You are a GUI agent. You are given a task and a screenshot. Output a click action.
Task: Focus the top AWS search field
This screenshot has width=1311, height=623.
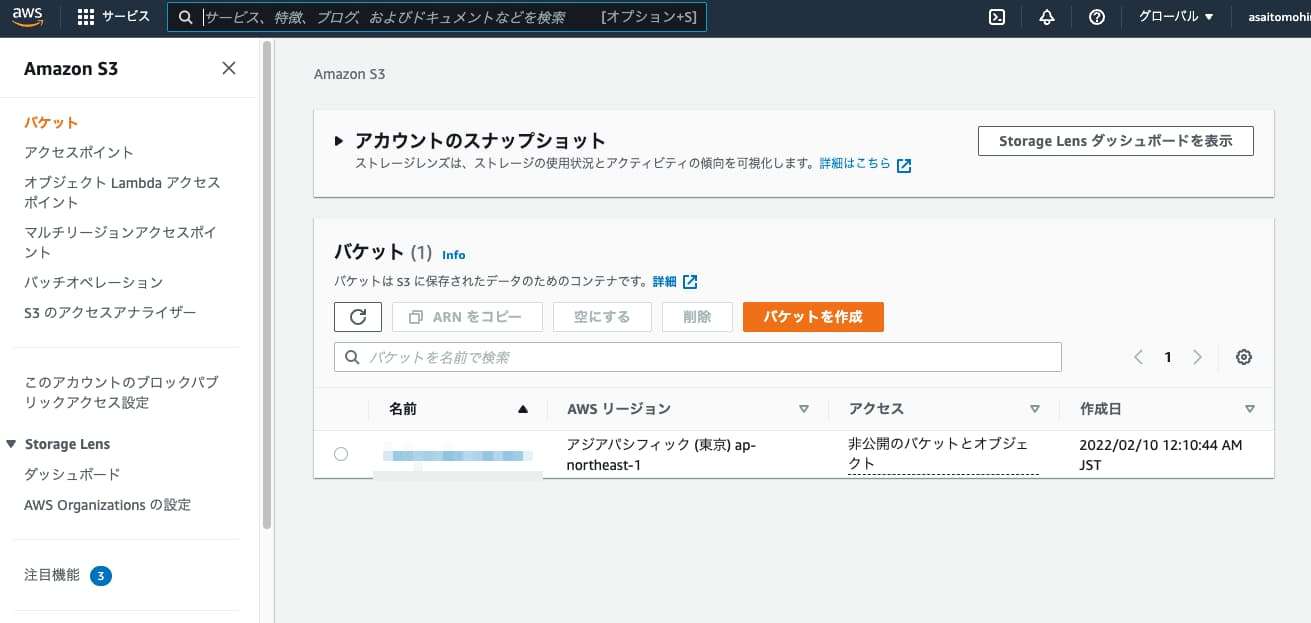(437, 17)
